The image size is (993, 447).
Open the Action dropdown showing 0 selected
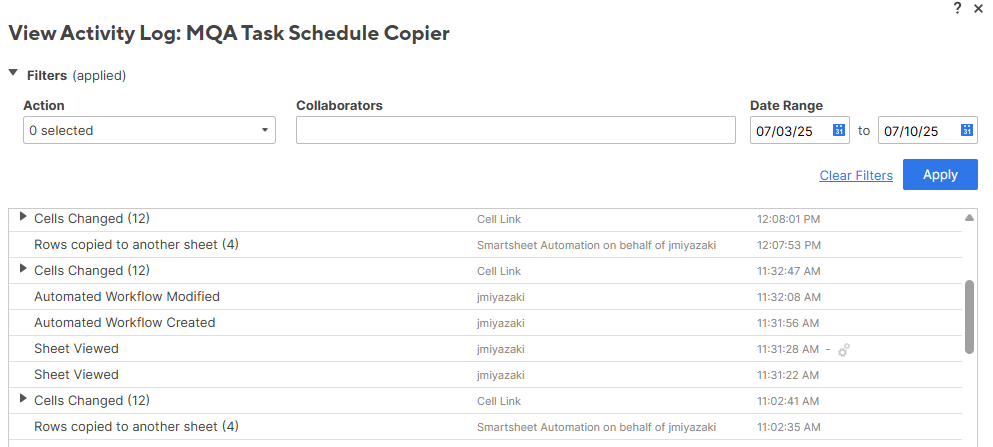pyautogui.click(x=149, y=130)
